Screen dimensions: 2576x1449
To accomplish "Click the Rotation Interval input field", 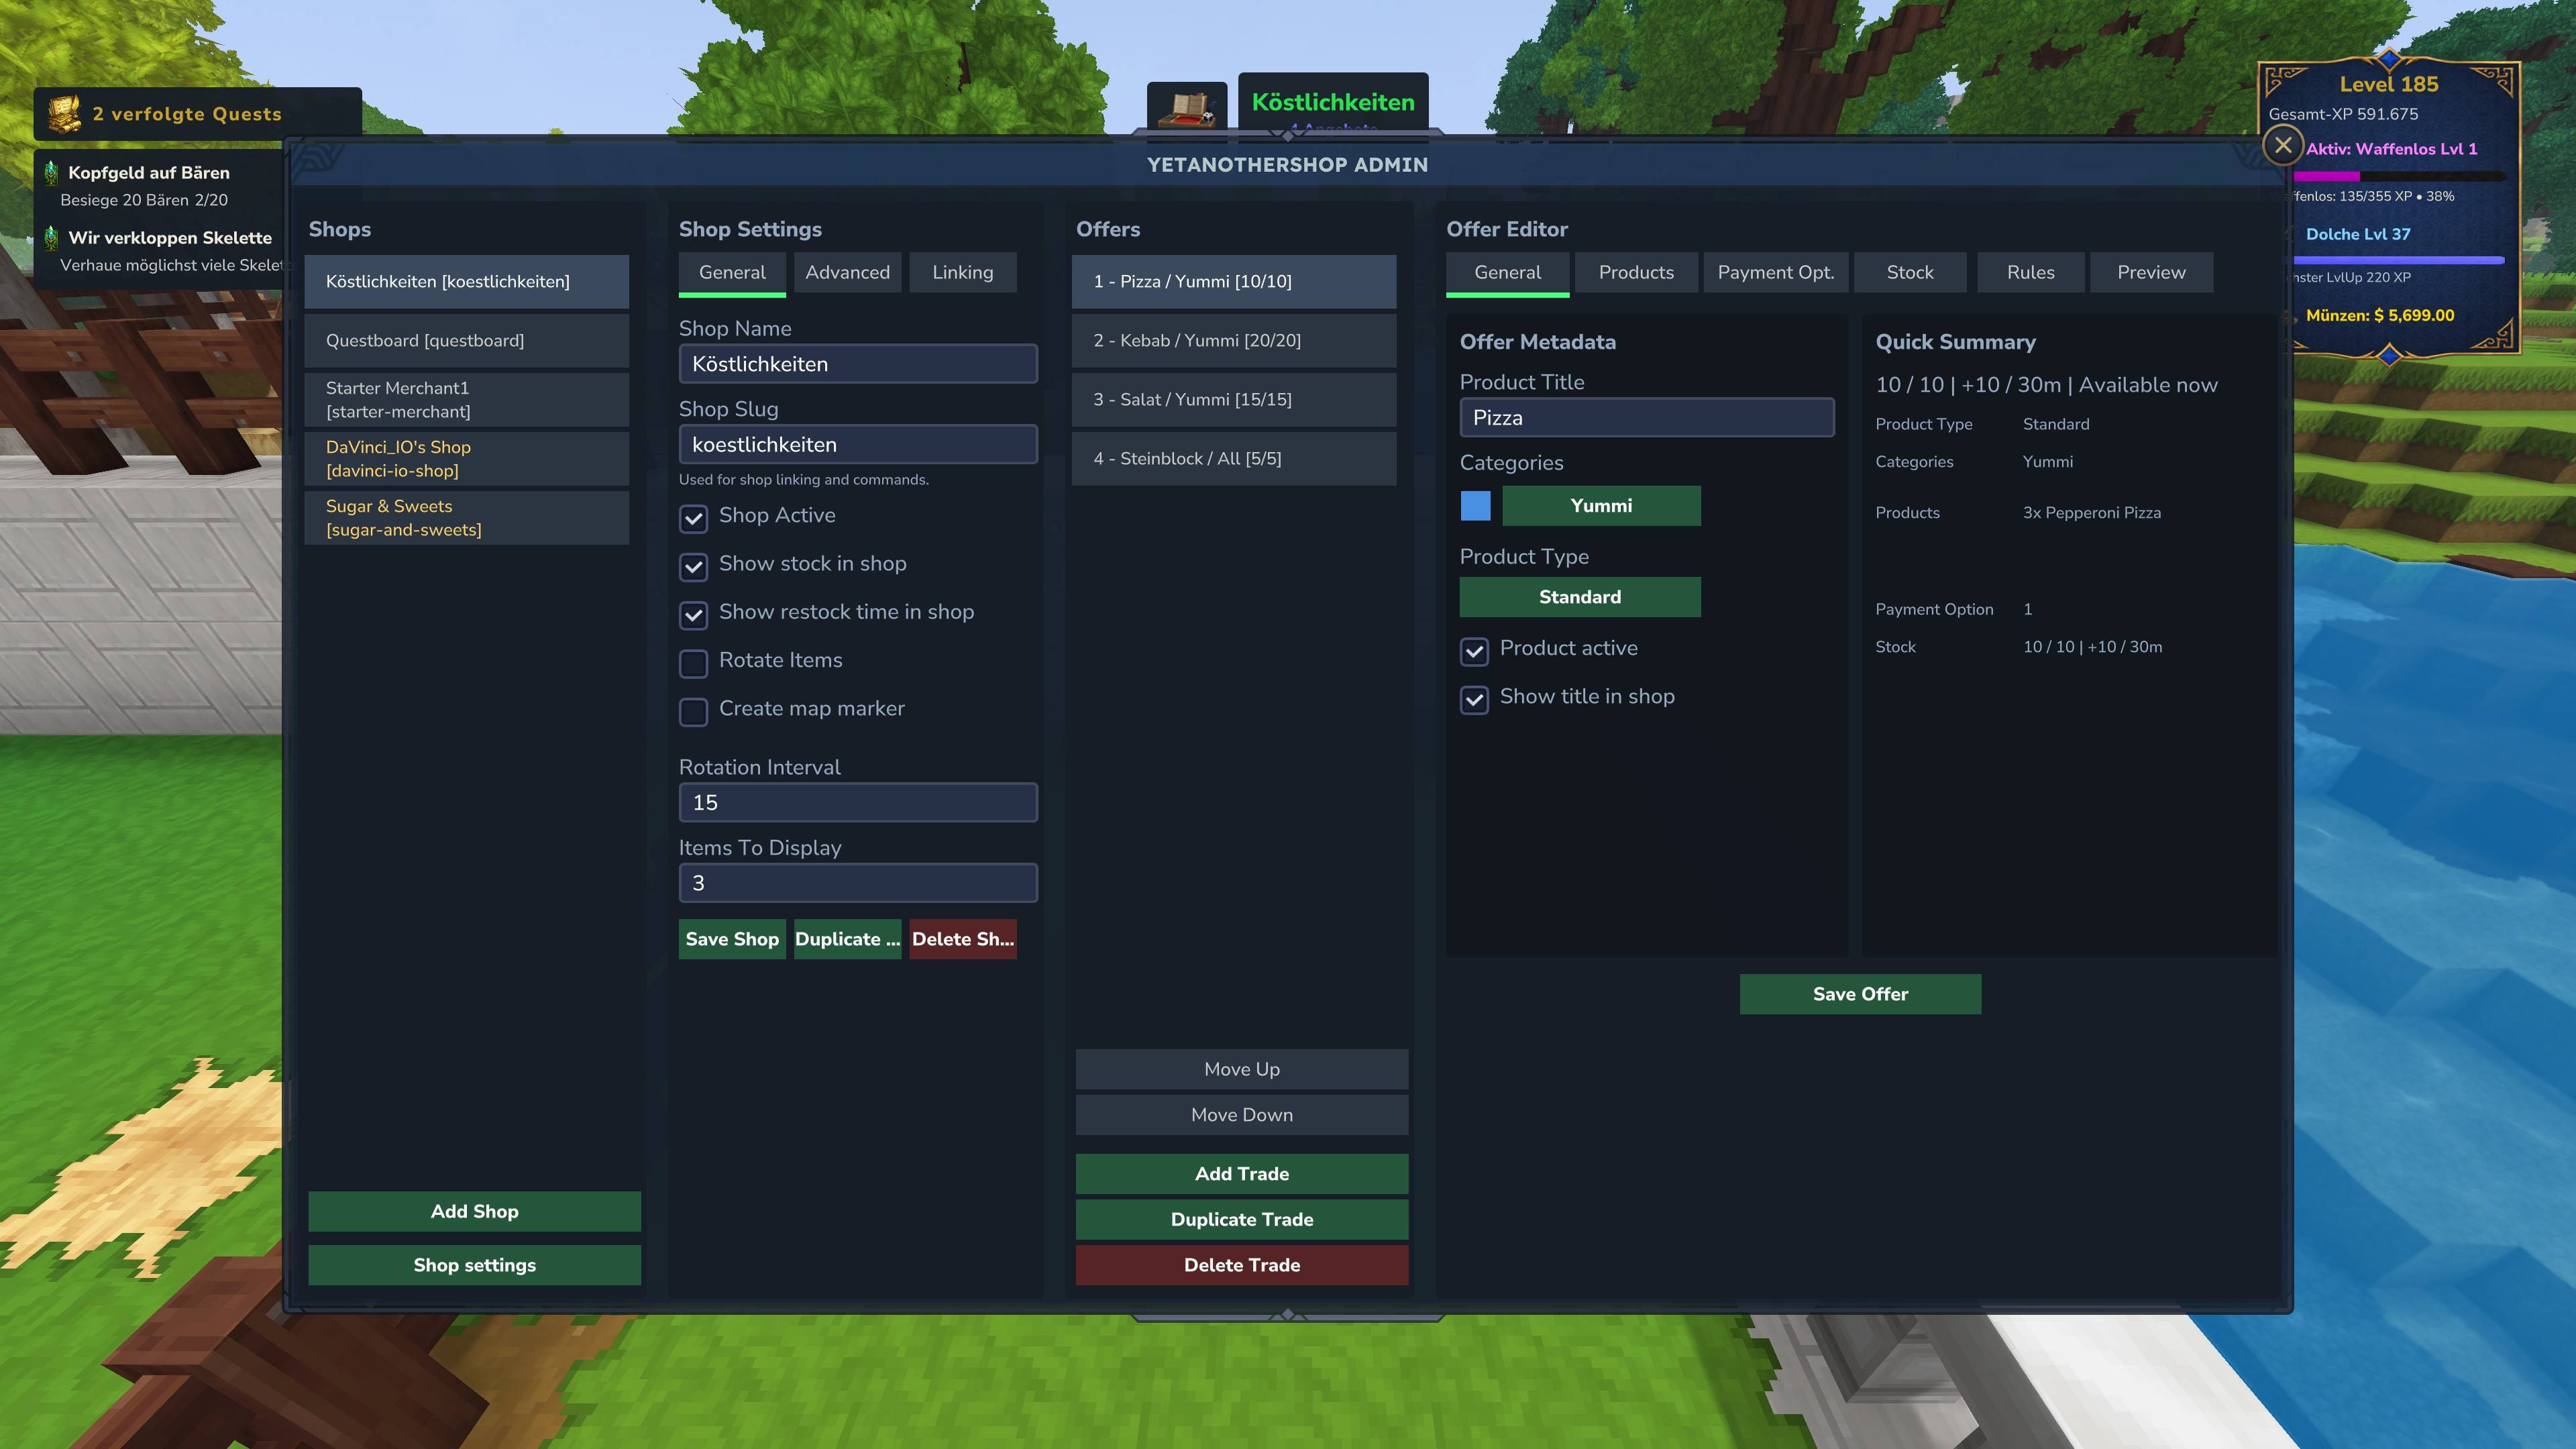I will pos(858,802).
